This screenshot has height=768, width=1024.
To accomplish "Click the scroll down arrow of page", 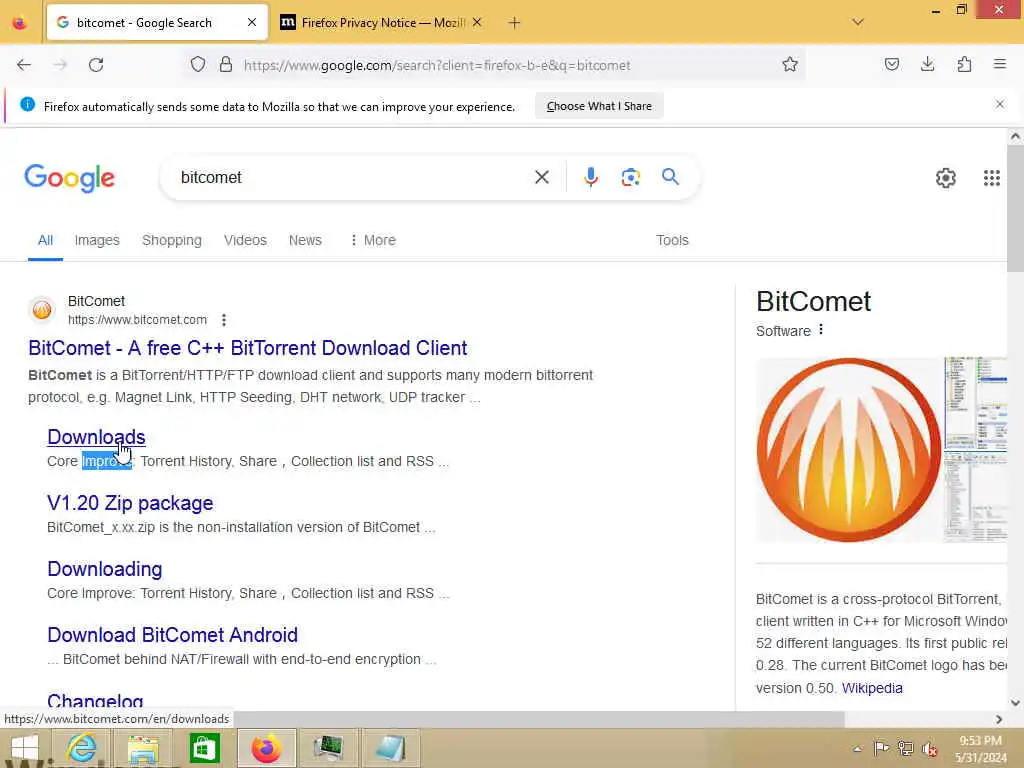I will [1015, 703].
